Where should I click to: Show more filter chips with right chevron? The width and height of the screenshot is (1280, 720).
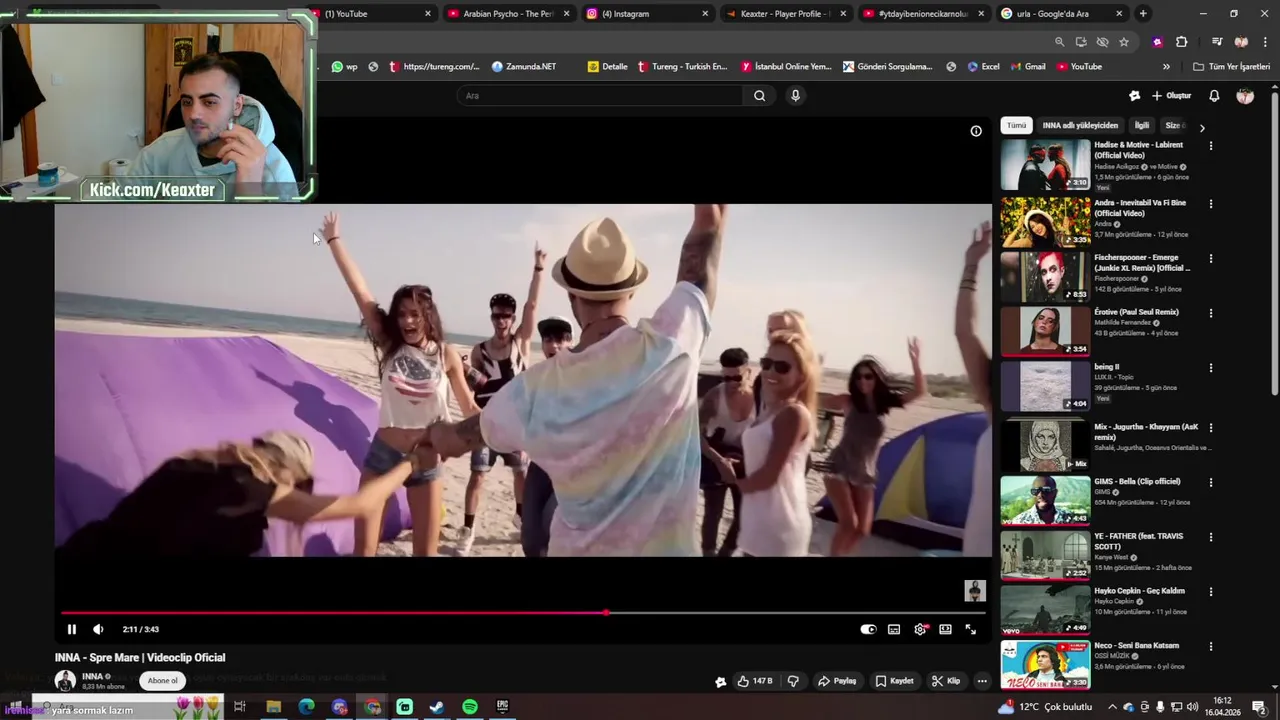(x=1202, y=127)
